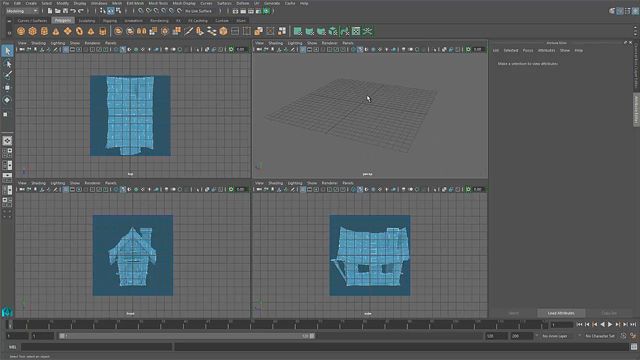This screenshot has height=360, width=640.
Task: Click the Maya home icon at bottom left
Action: click(7, 312)
